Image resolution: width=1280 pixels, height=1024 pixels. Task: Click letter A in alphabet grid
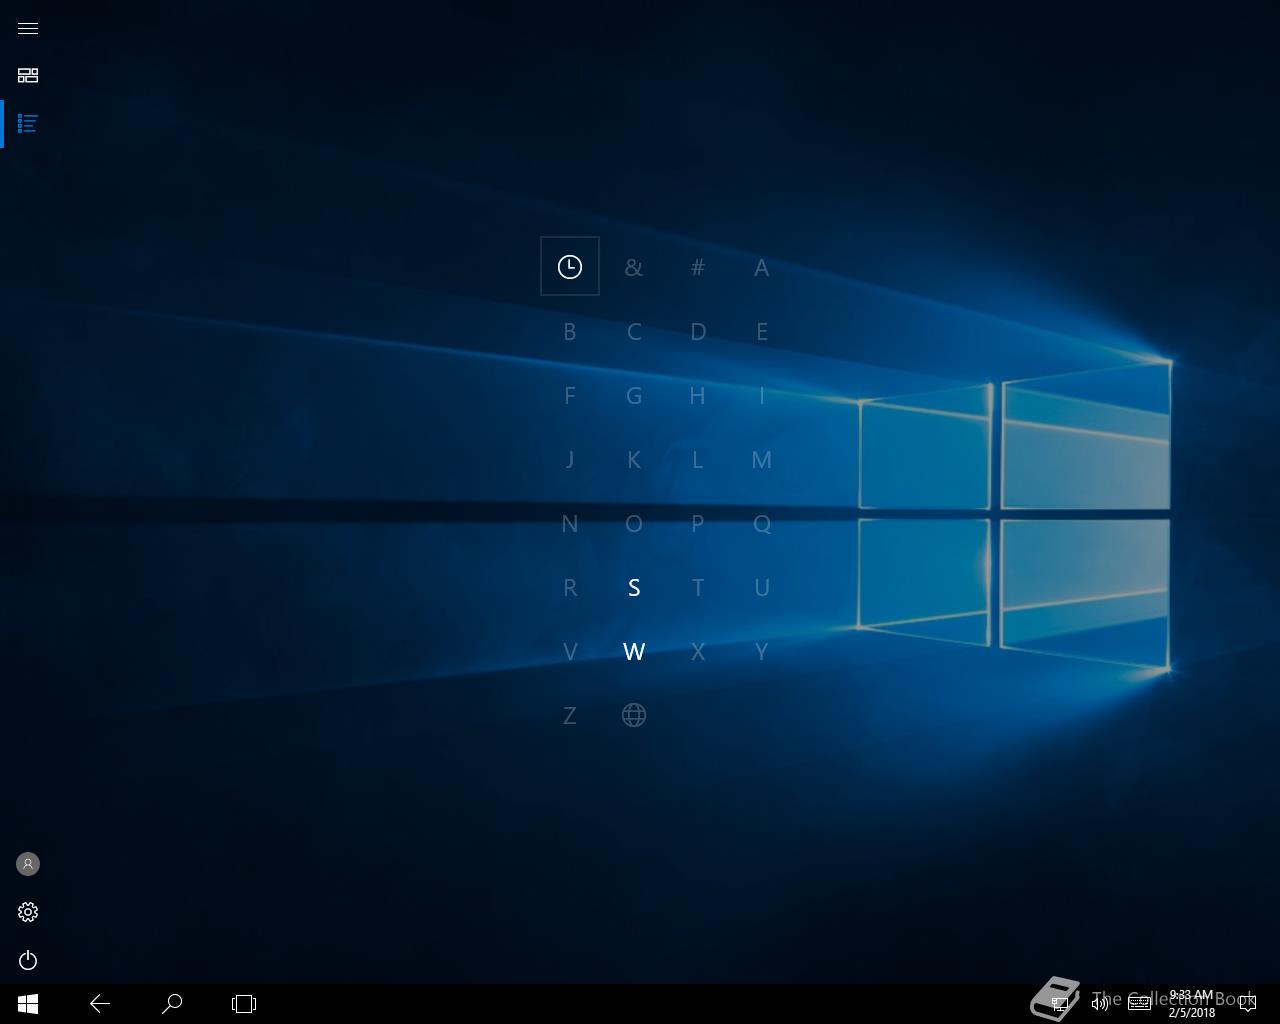762,268
